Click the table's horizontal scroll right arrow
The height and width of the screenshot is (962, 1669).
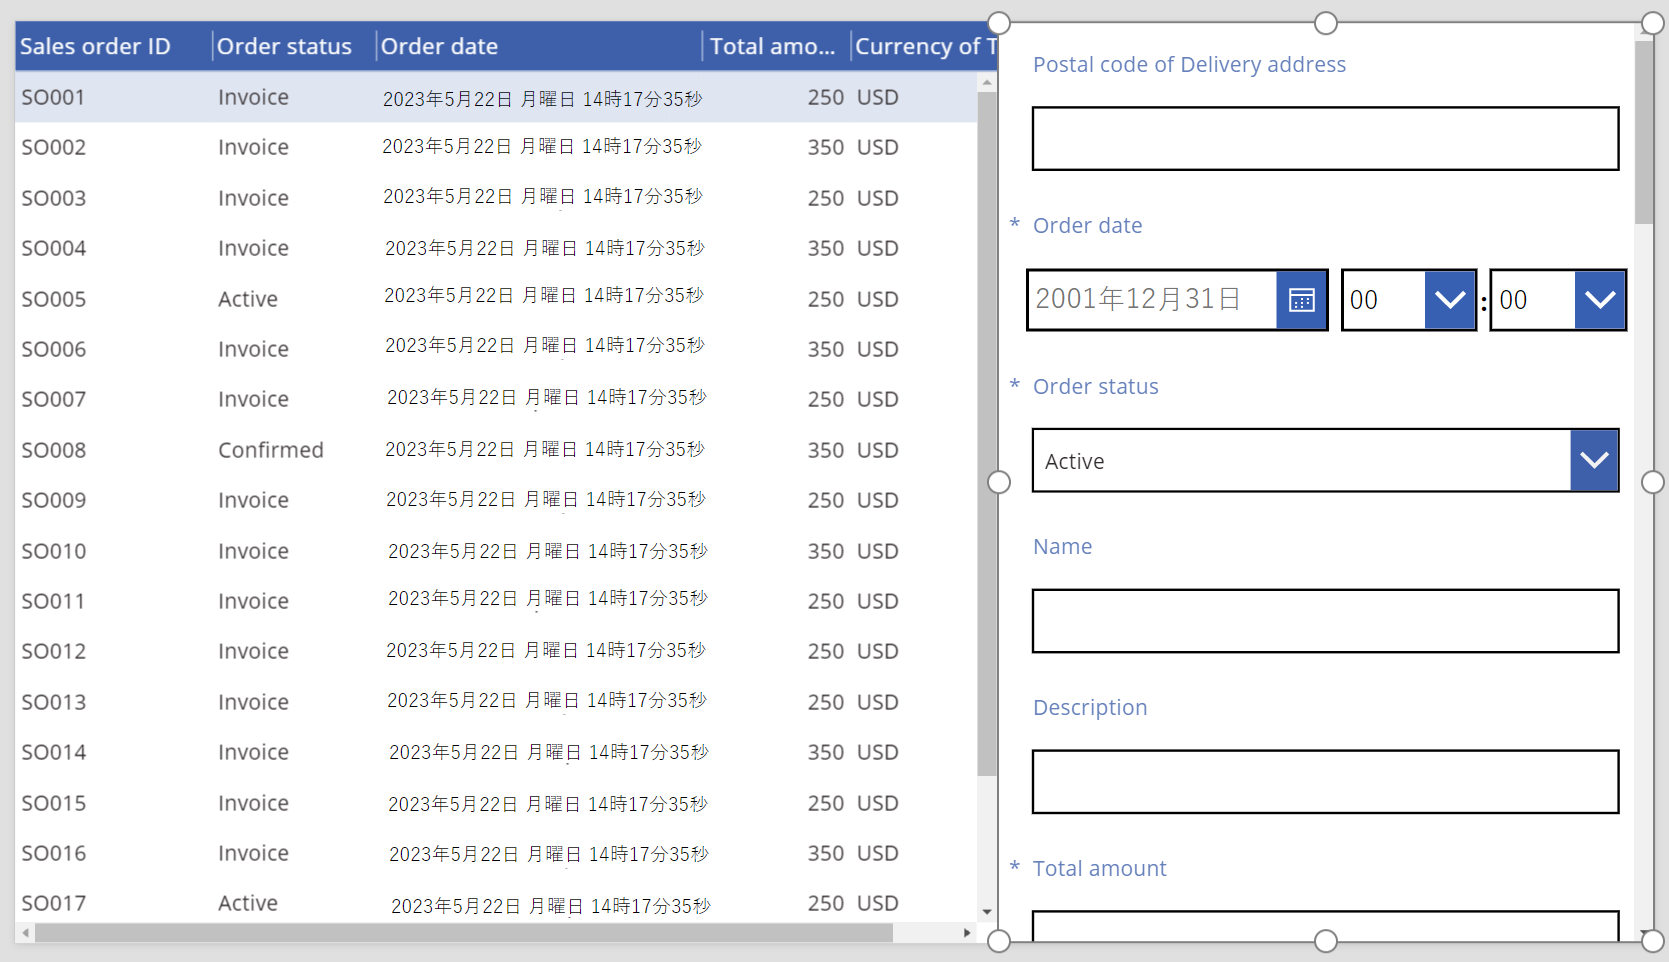pyautogui.click(x=967, y=933)
